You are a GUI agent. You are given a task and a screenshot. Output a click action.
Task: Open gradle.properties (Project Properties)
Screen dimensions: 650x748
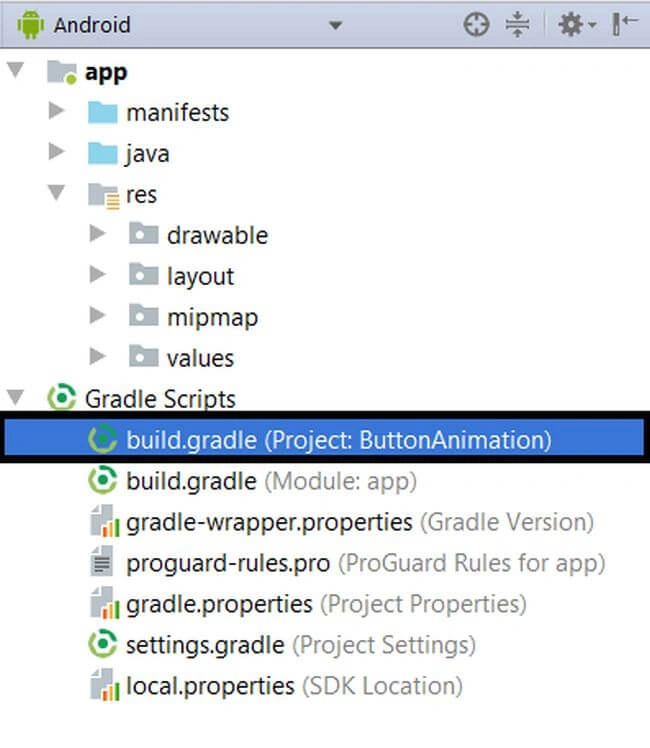[327, 604]
